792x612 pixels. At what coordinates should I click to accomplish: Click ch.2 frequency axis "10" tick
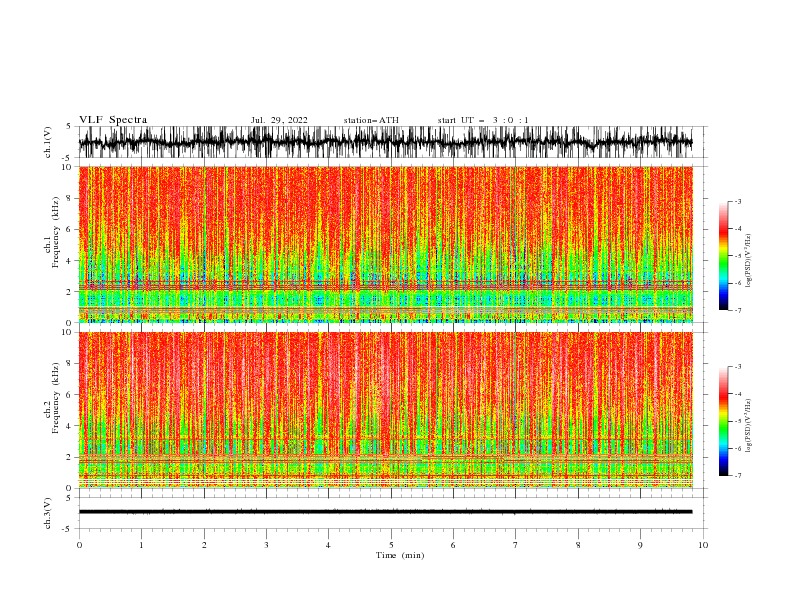tap(67, 332)
